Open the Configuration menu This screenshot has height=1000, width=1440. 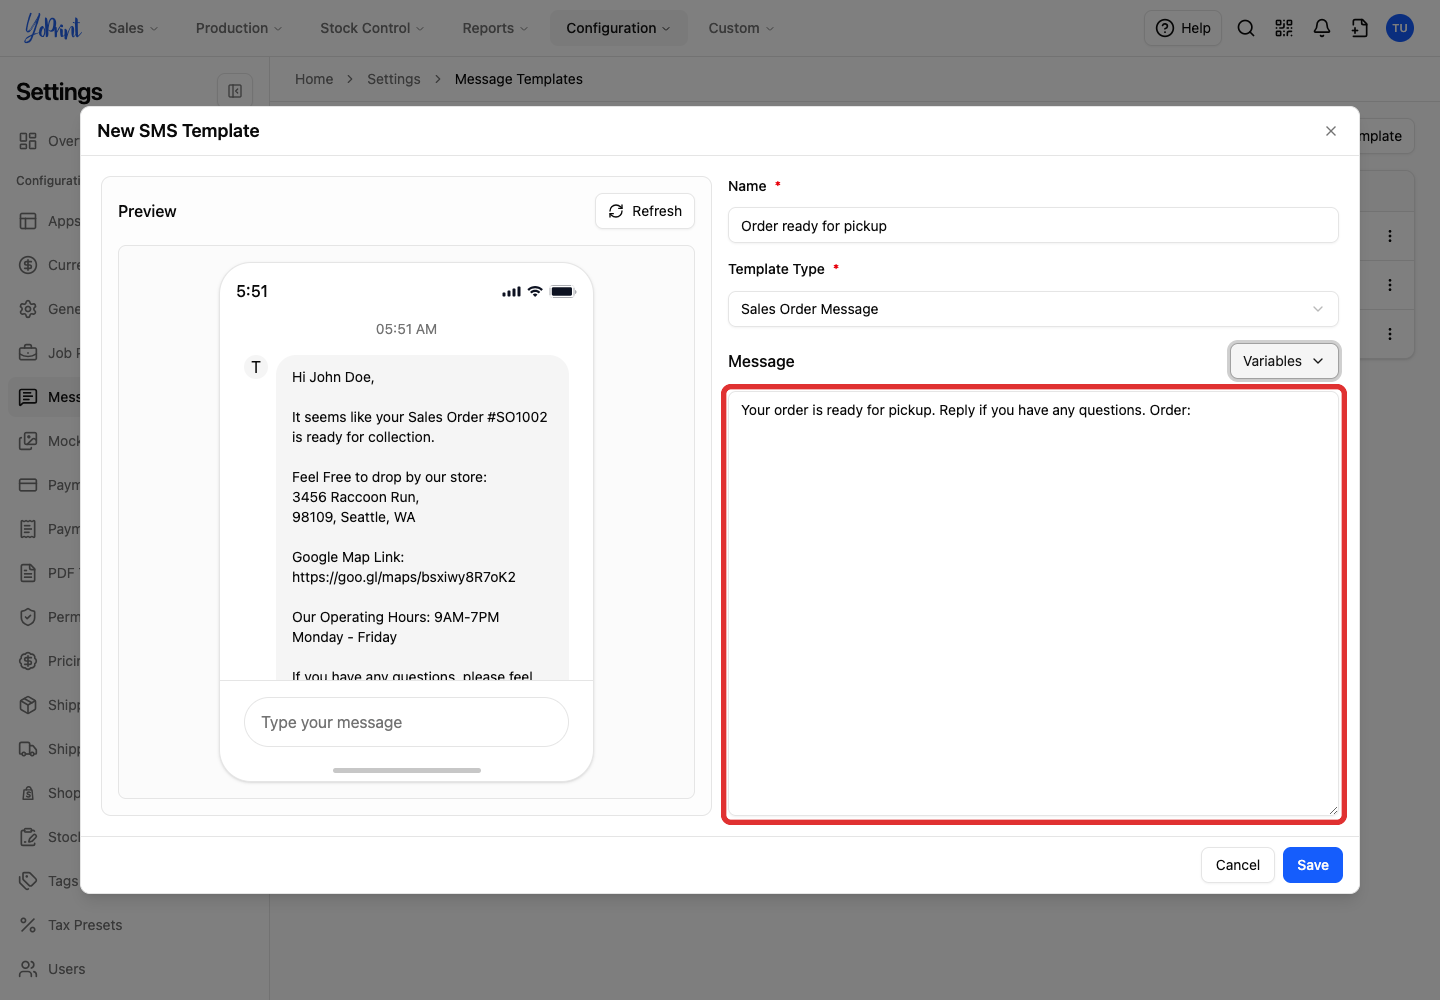click(x=618, y=28)
